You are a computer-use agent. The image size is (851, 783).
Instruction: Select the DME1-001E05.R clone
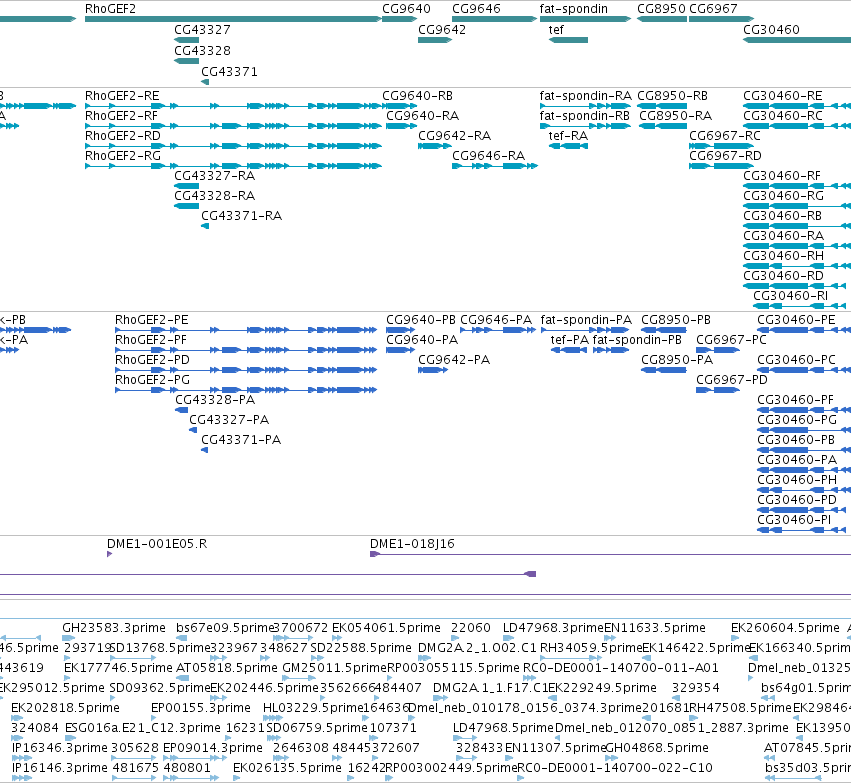pos(157,544)
